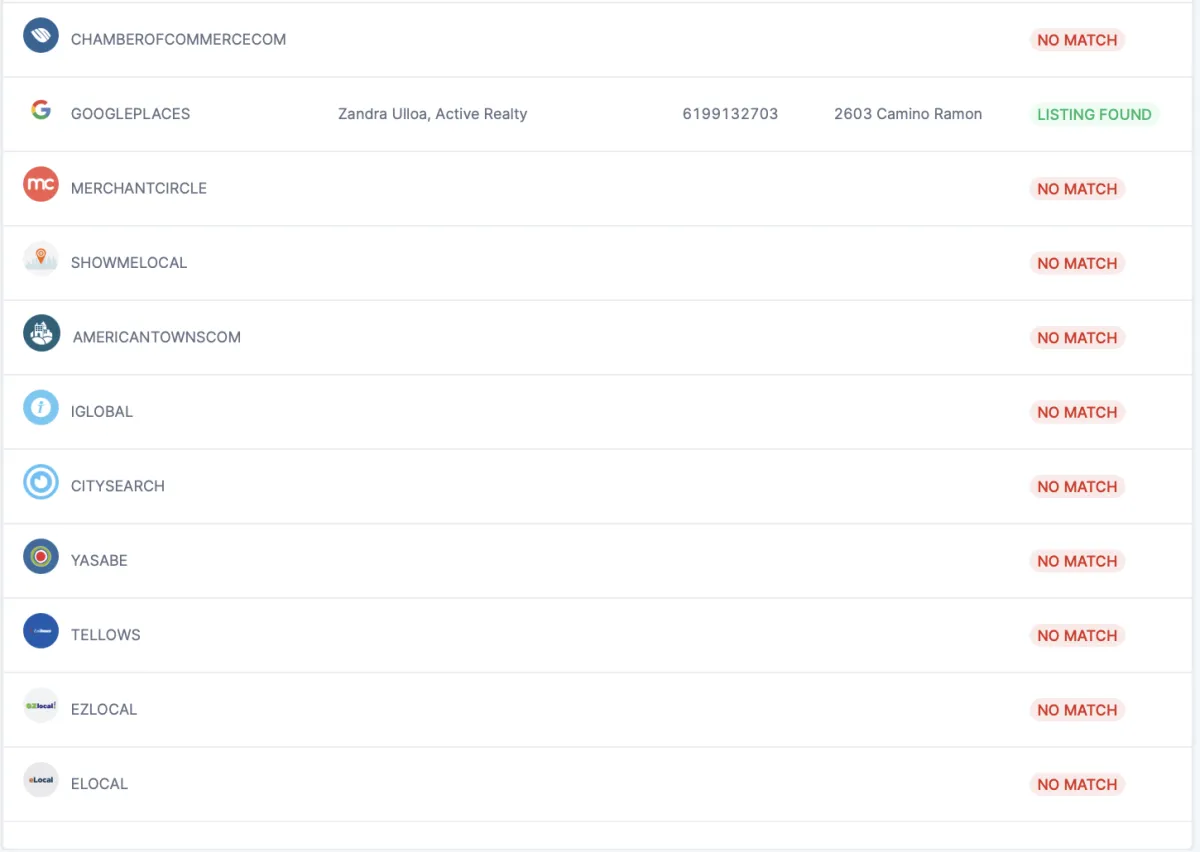Click the Google Places G logo
The image size is (1200, 852).
[41, 110]
